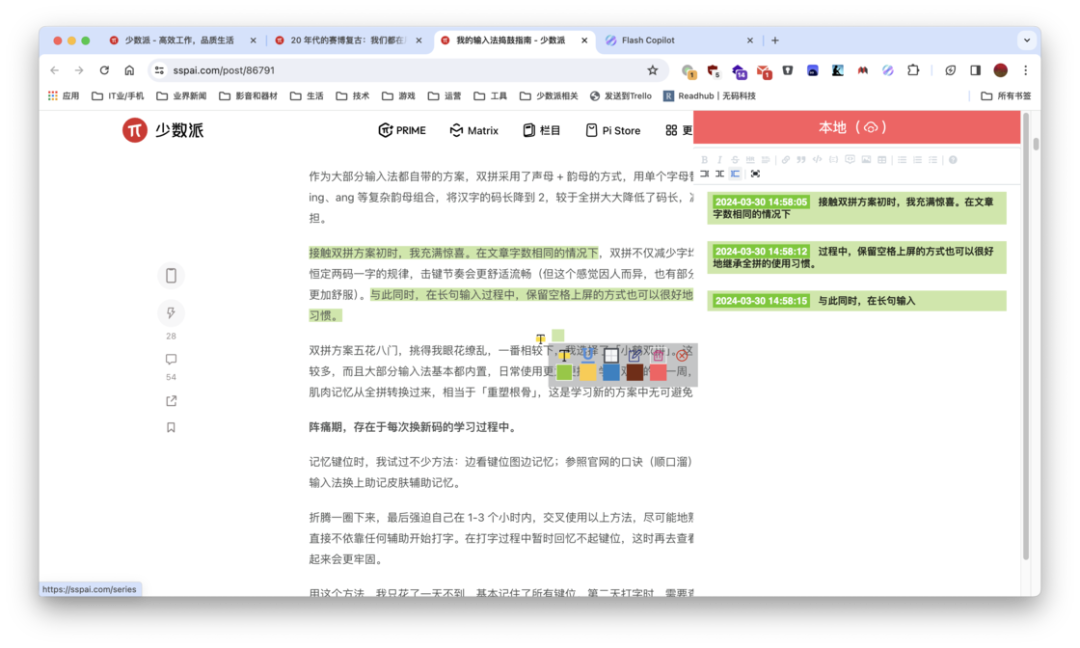The height and width of the screenshot is (648, 1080).
Task: Open the note edit pencil icon in popup
Action: pyautogui.click(x=635, y=355)
